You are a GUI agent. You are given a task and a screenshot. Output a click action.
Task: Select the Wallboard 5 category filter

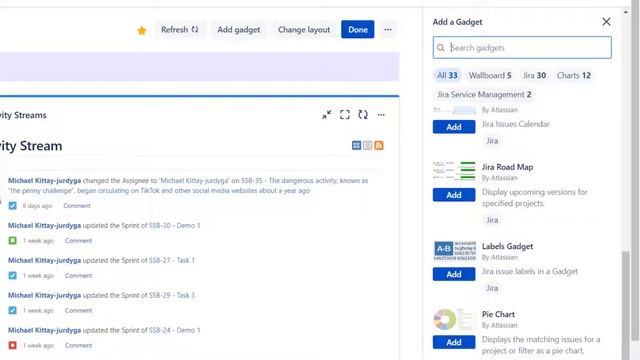(490, 76)
